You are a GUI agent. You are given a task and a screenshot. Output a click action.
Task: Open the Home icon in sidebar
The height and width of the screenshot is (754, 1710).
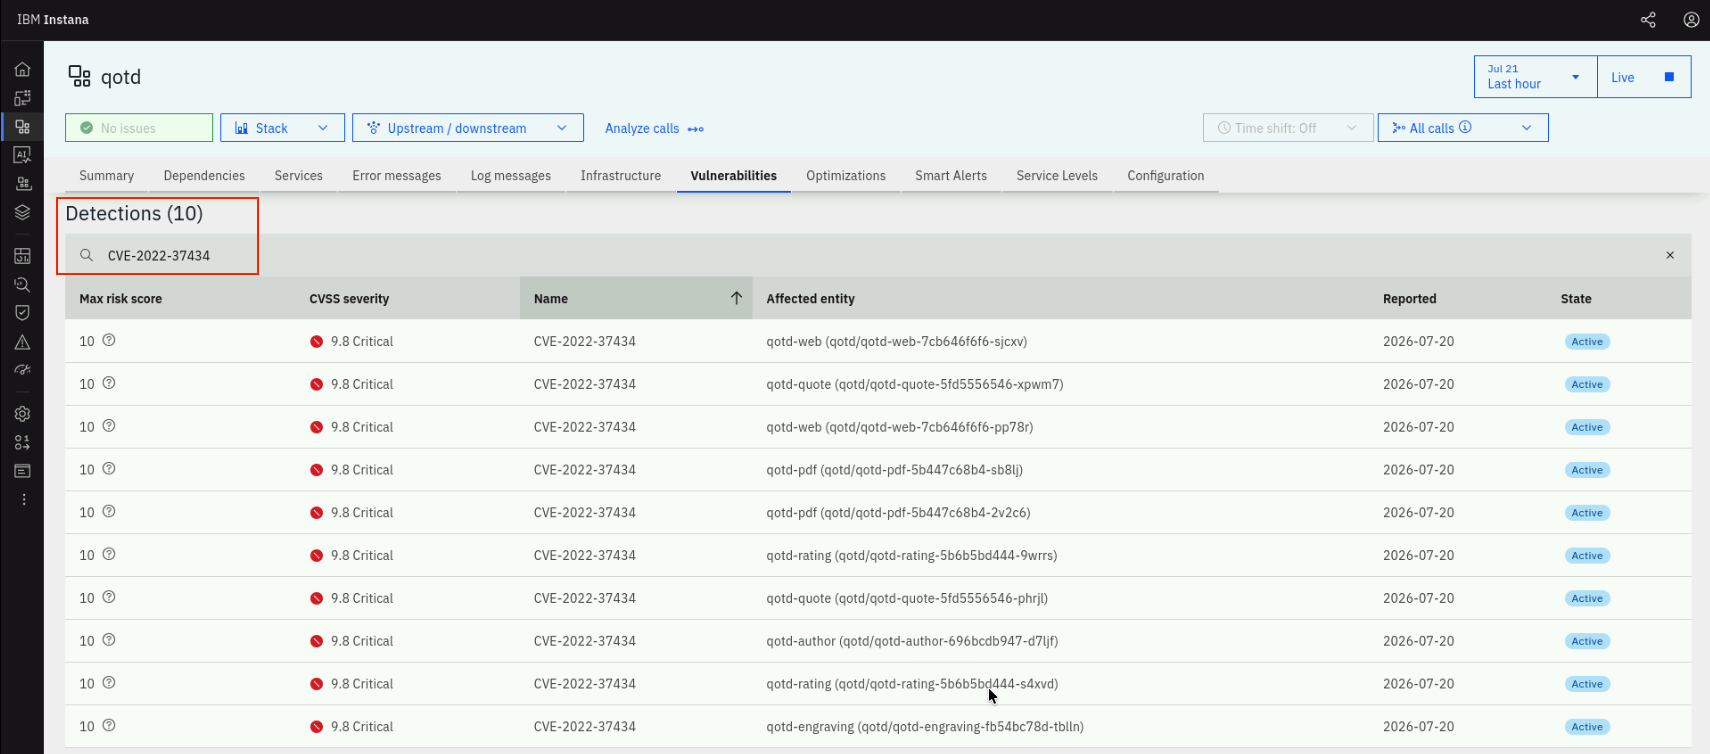pos(22,69)
